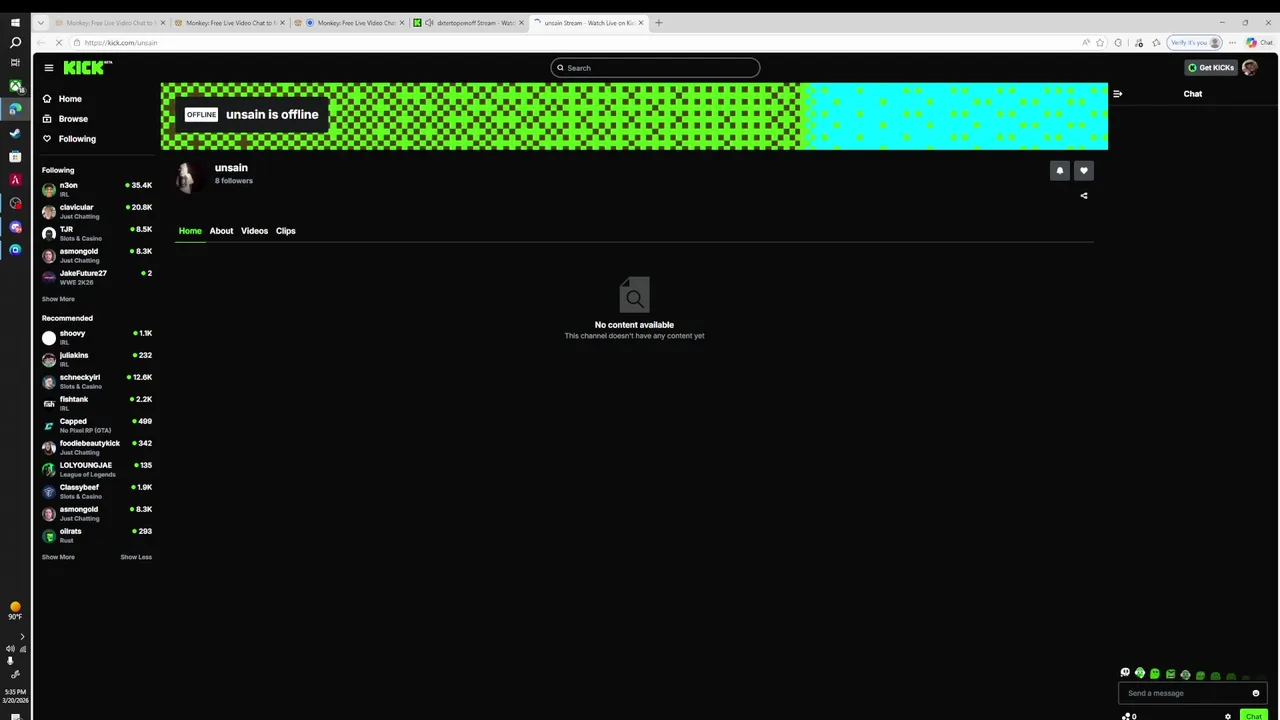1280x720 pixels.
Task: Open the emoji picker in message box
Action: 1256,693
